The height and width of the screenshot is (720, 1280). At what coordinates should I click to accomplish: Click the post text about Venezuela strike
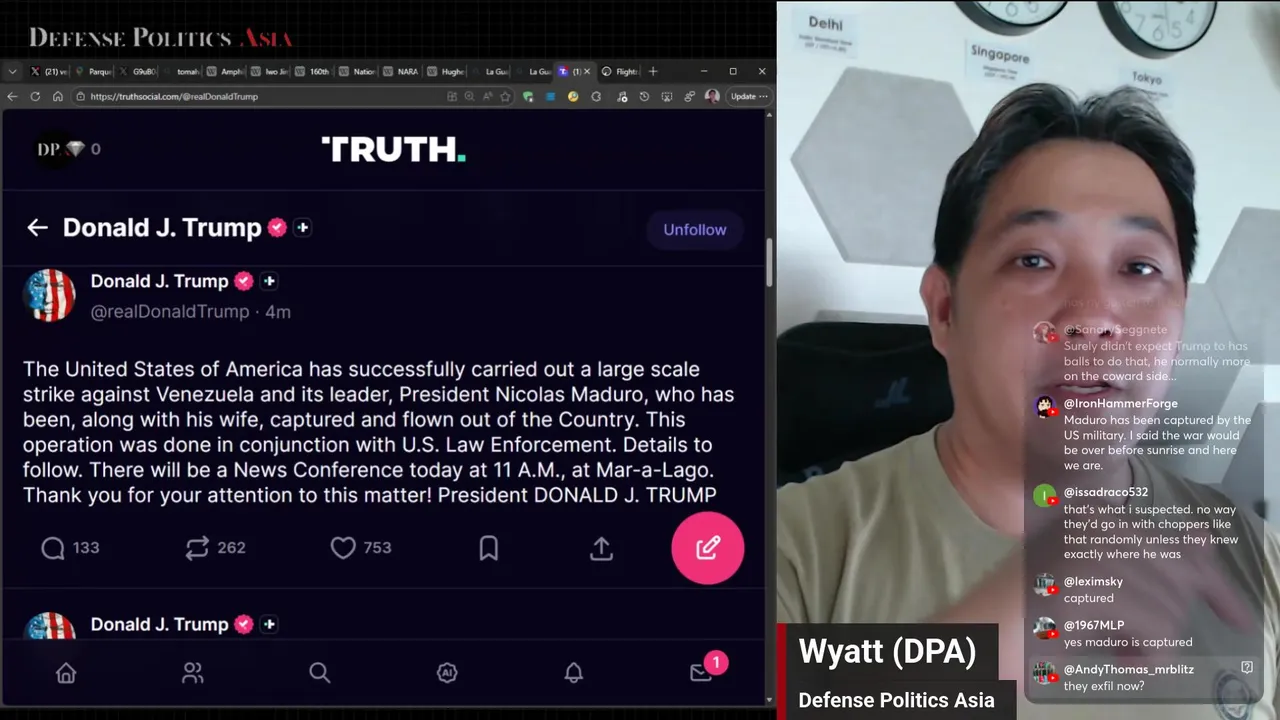(x=379, y=432)
